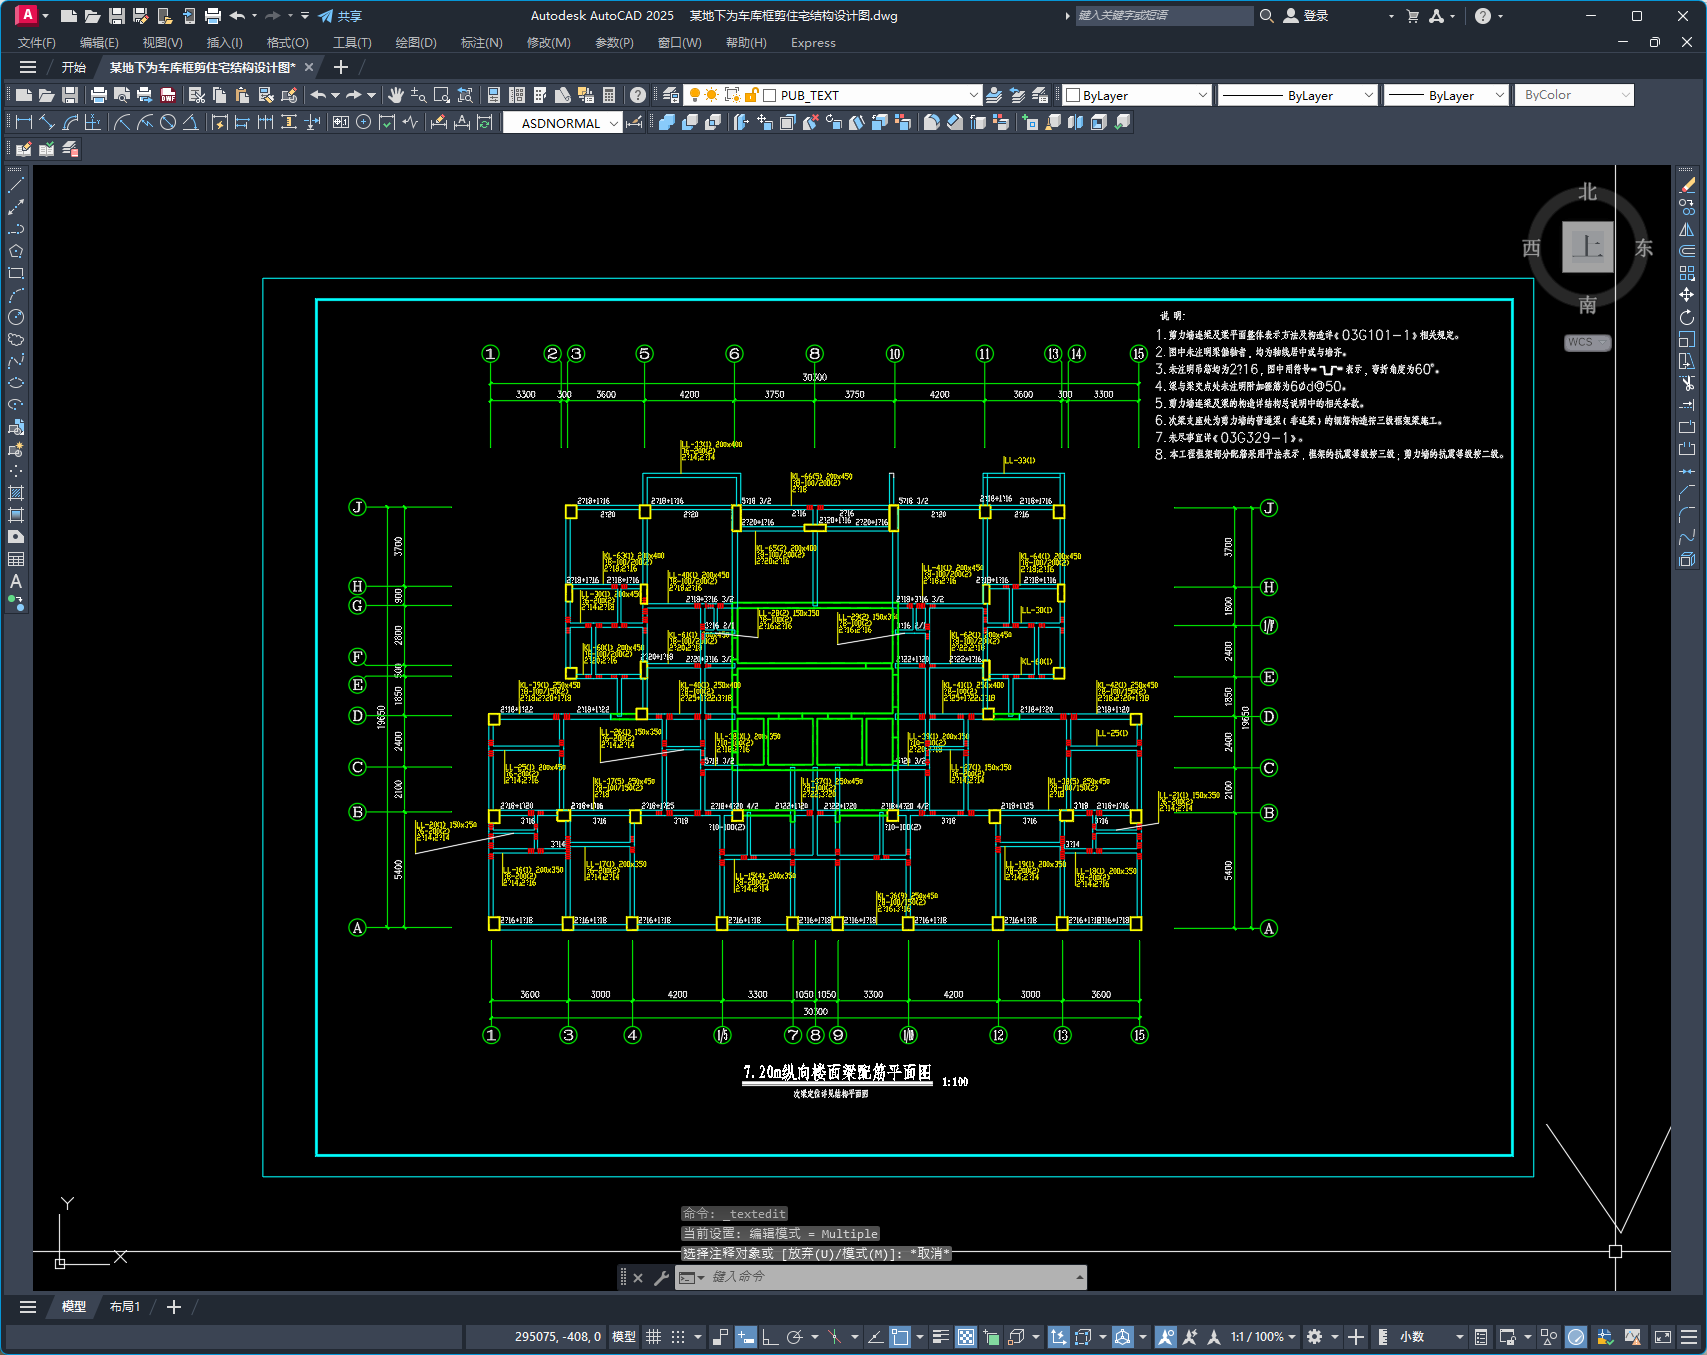Click the ViewCube 上 top face

(1588, 246)
